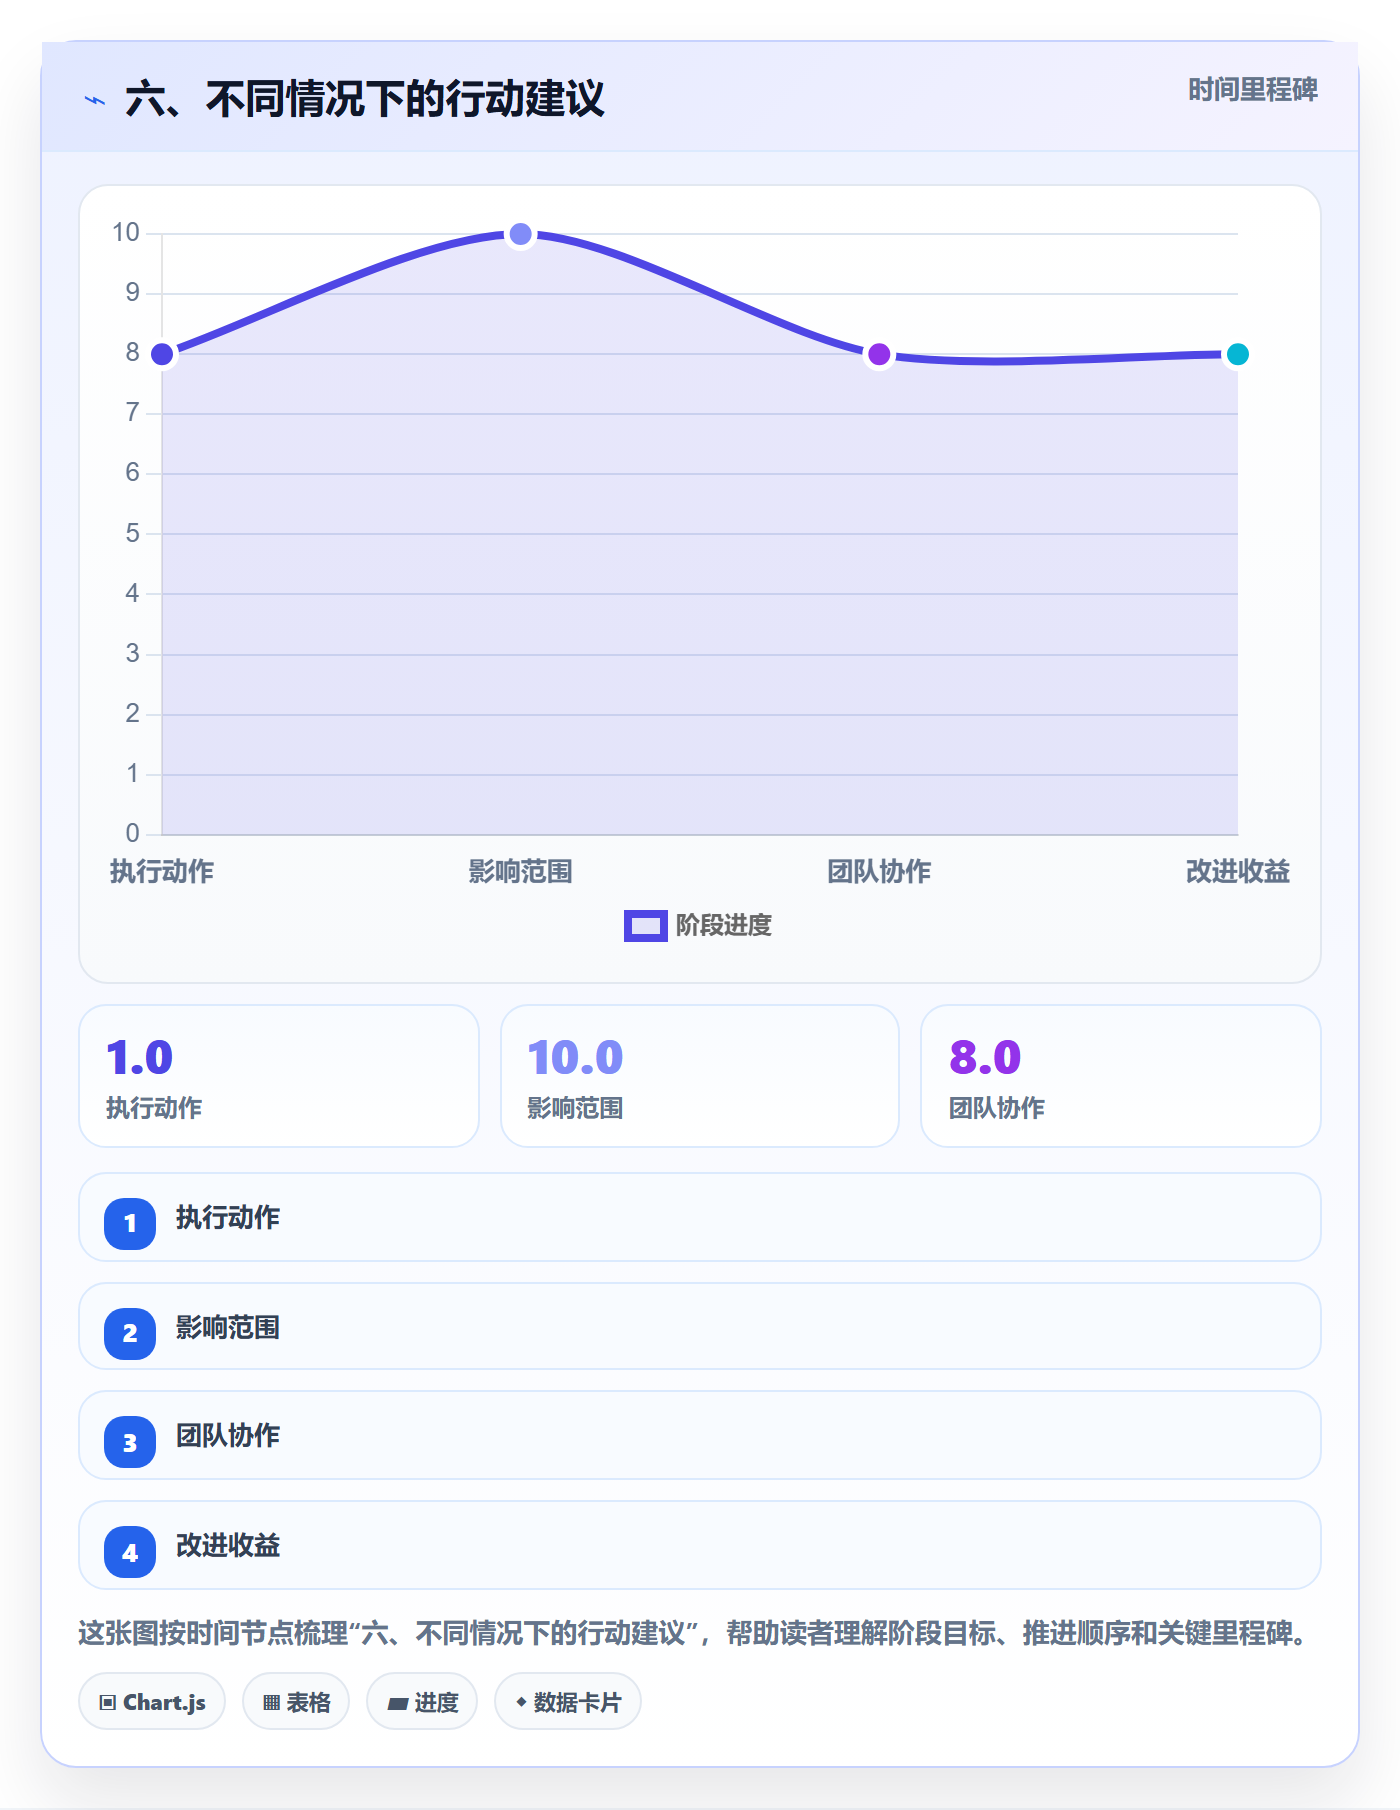Click the purple 团队协作 data point
1400x1810 pixels.
coord(879,354)
